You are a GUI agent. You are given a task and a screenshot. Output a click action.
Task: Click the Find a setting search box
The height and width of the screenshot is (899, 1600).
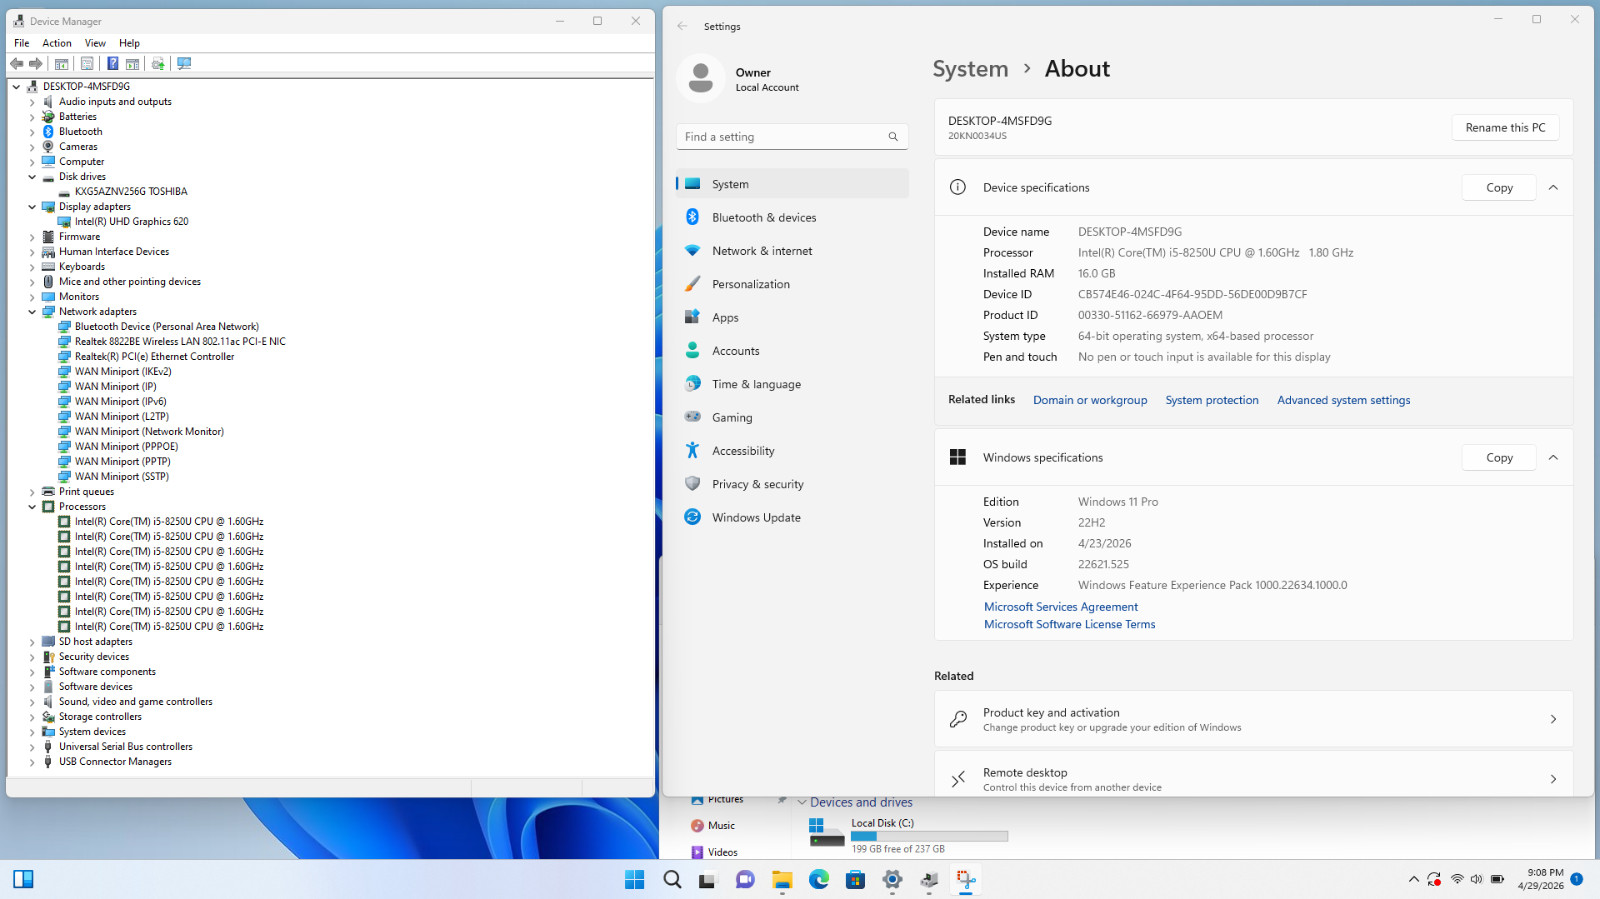792,137
